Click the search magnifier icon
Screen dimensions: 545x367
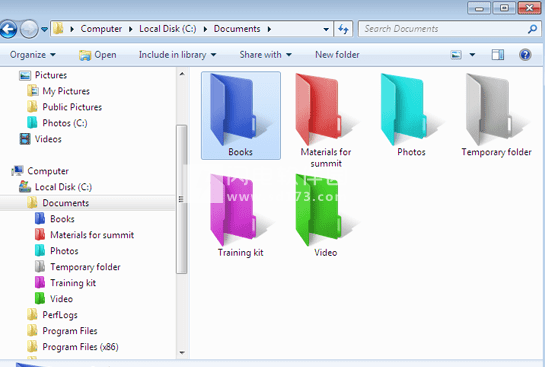(x=532, y=29)
